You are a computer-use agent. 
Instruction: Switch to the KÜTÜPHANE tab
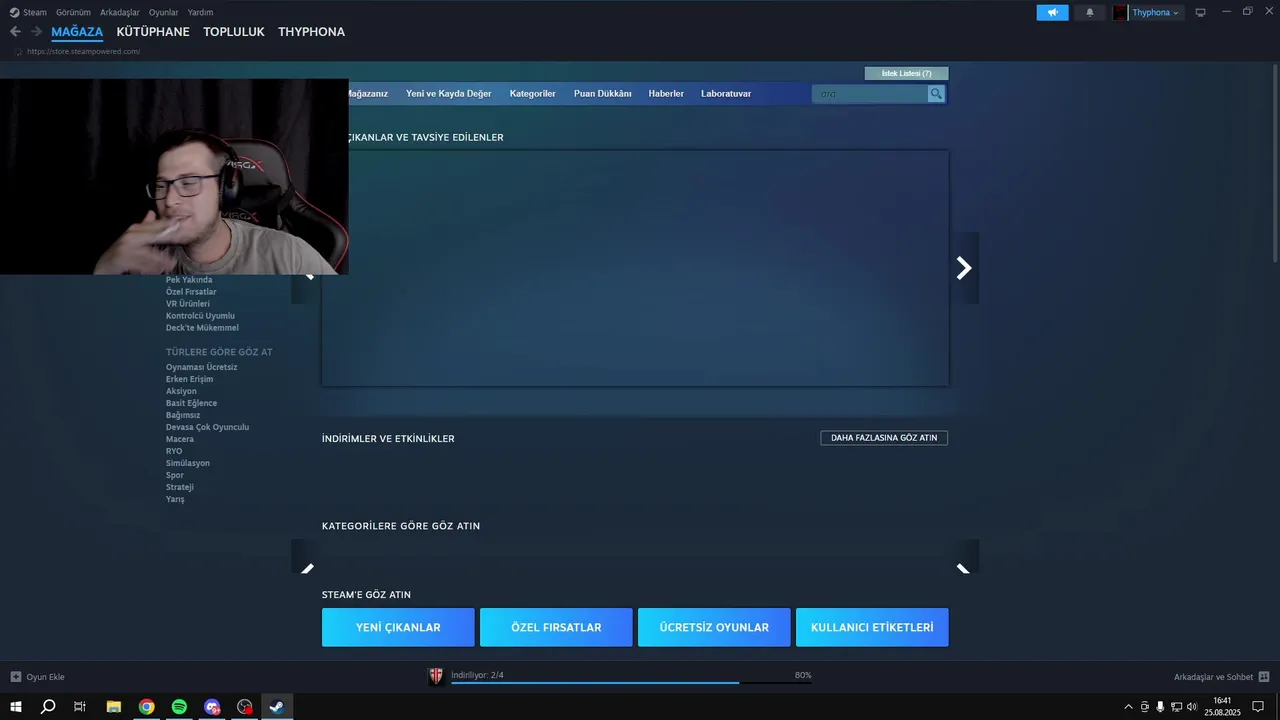click(x=153, y=32)
